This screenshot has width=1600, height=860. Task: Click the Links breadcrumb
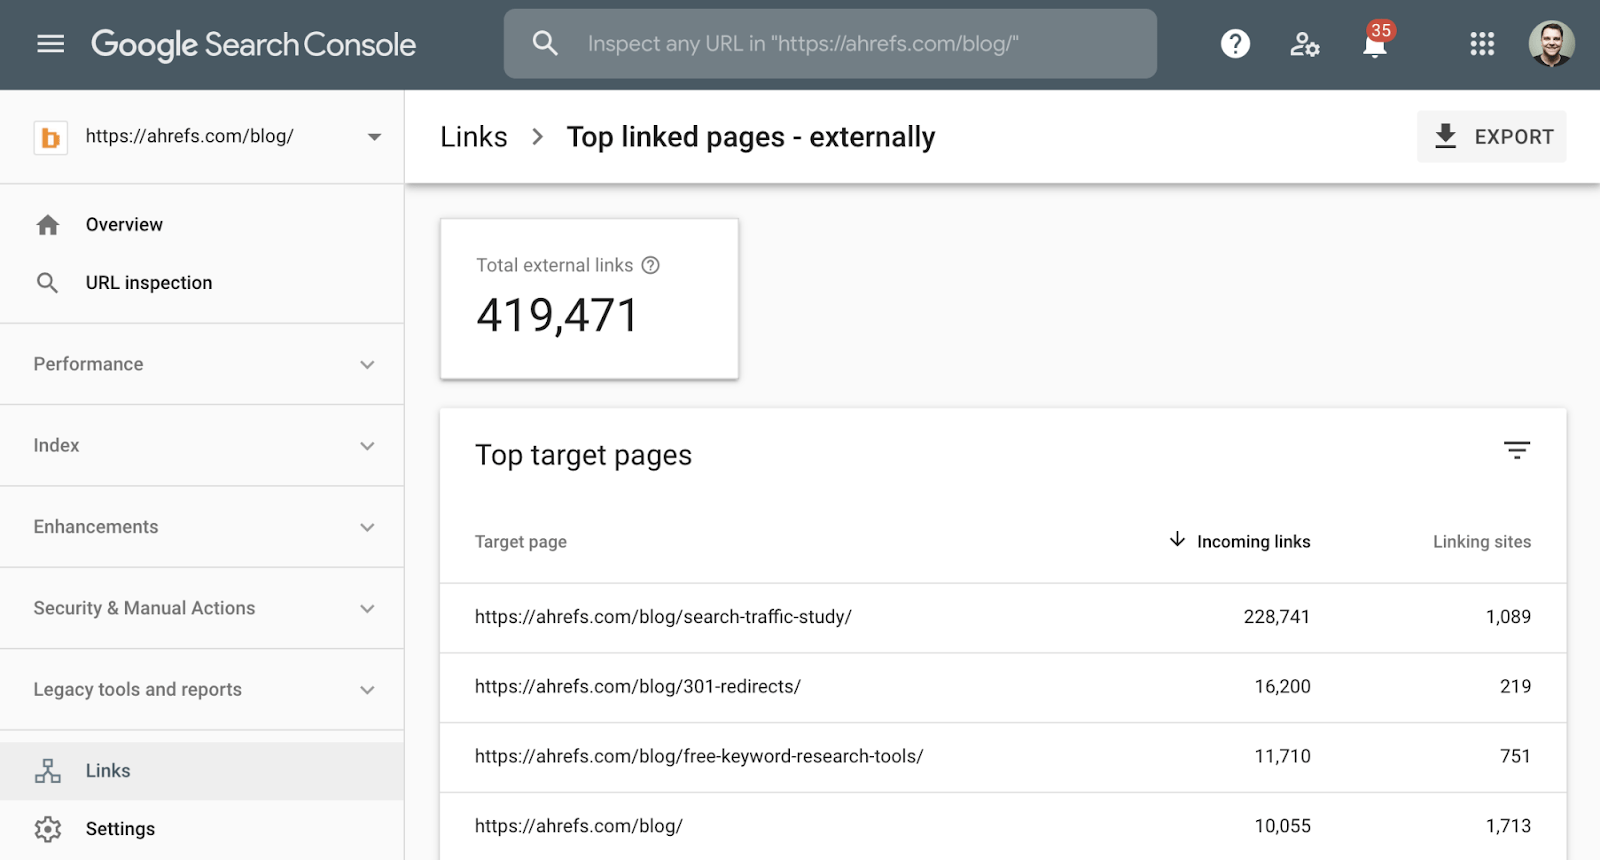[474, 137]
